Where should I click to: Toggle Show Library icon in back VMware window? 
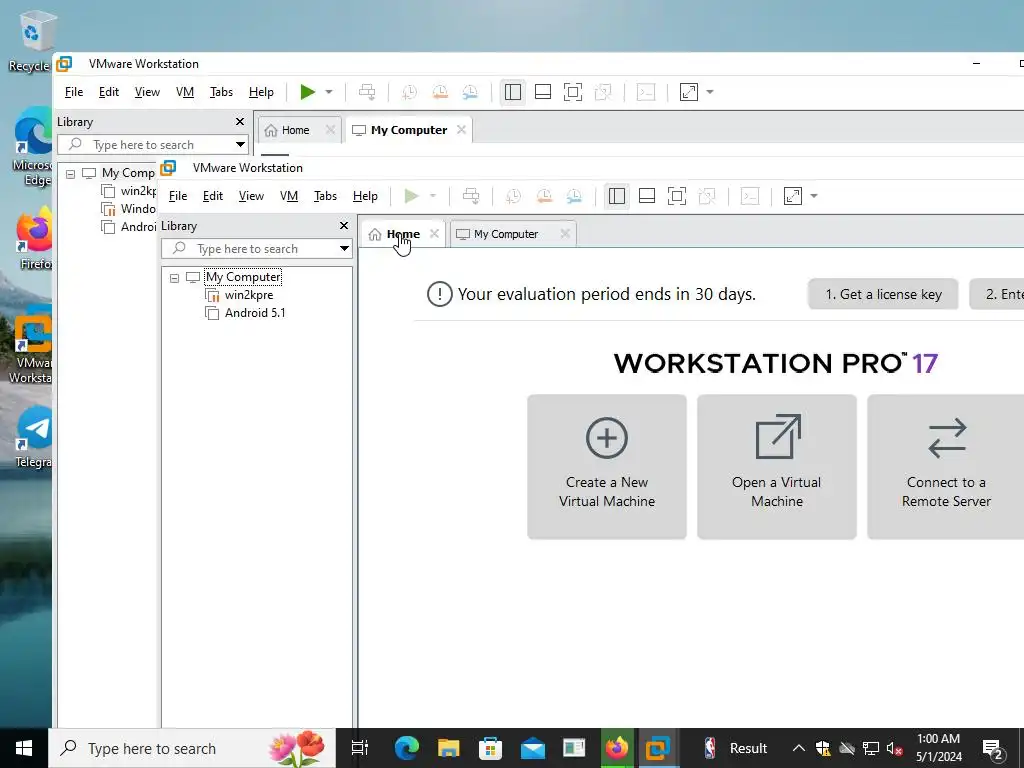[513, 92]
